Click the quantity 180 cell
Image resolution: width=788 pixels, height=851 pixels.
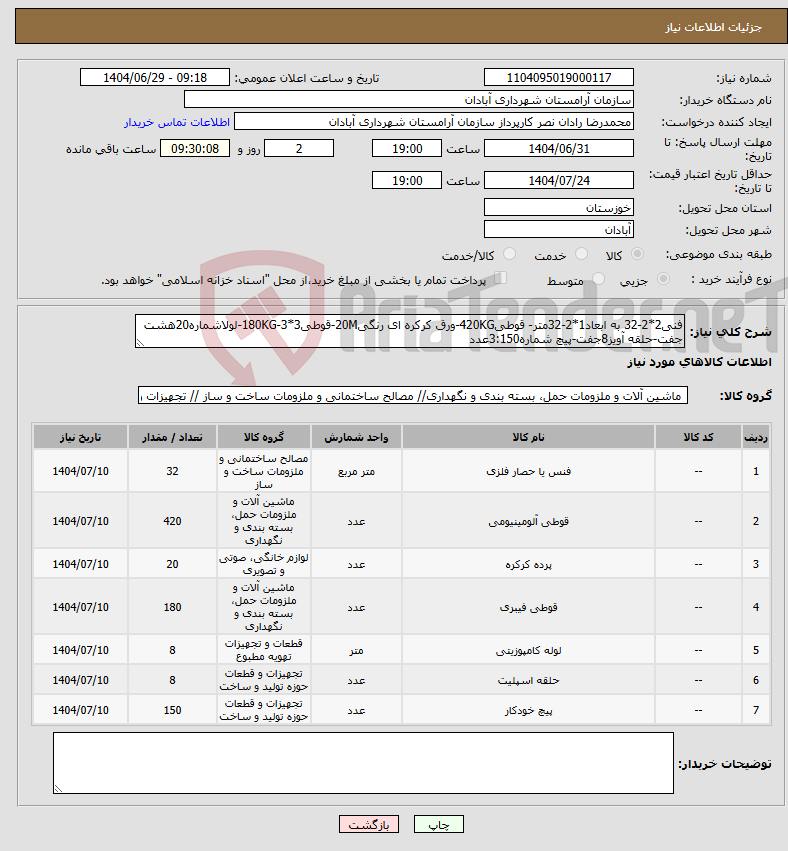point(172,607)
